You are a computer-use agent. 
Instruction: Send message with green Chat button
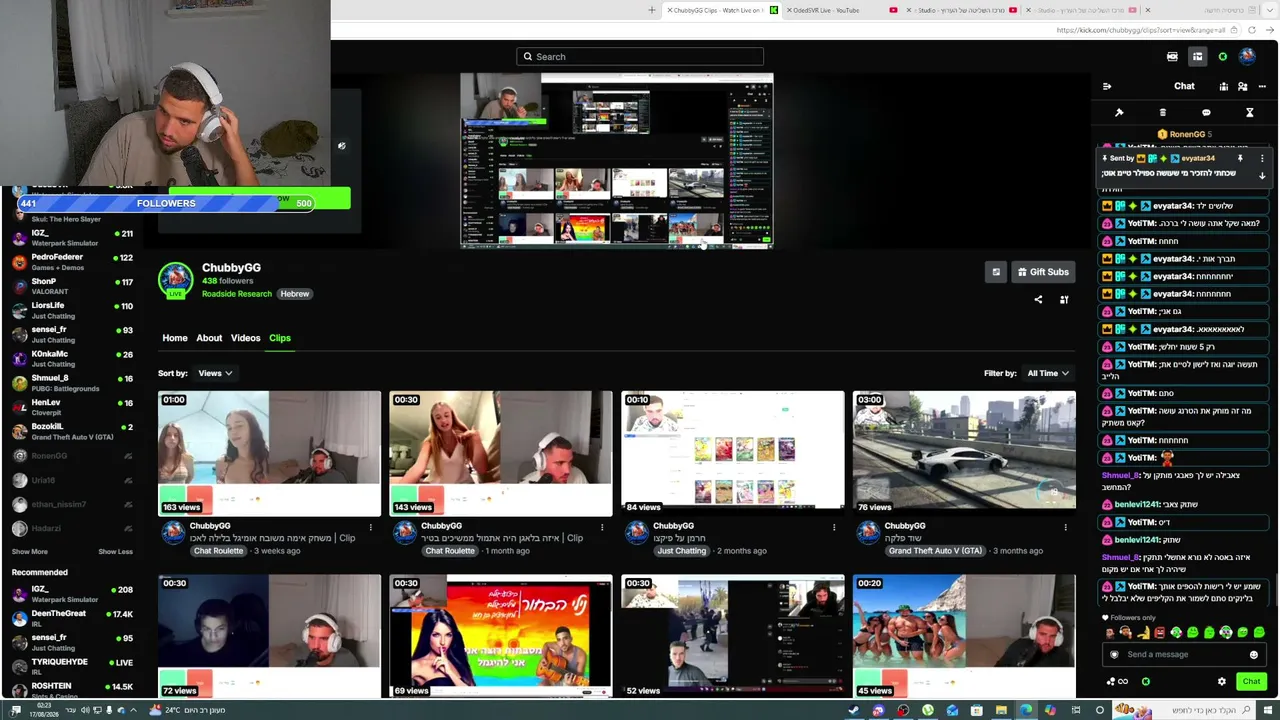[x=1251, y=682]
